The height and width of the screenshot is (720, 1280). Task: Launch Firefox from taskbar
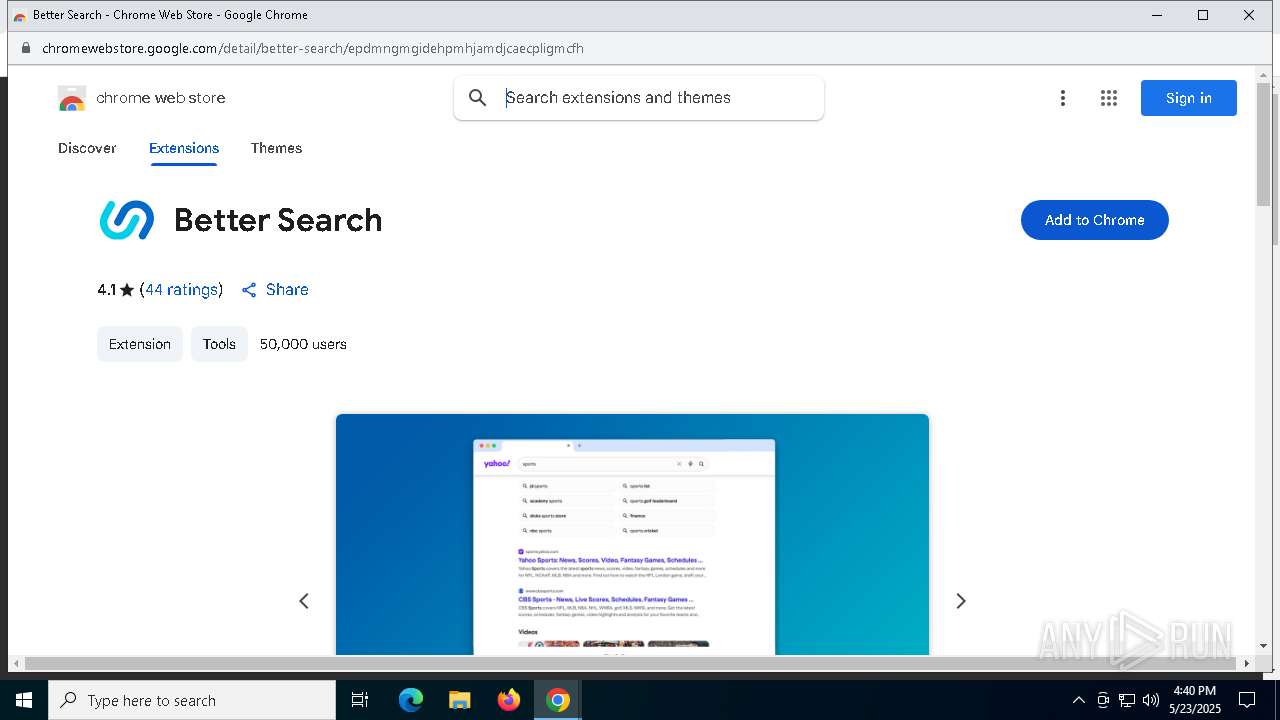pyautogui.click(x=509, y=700)
